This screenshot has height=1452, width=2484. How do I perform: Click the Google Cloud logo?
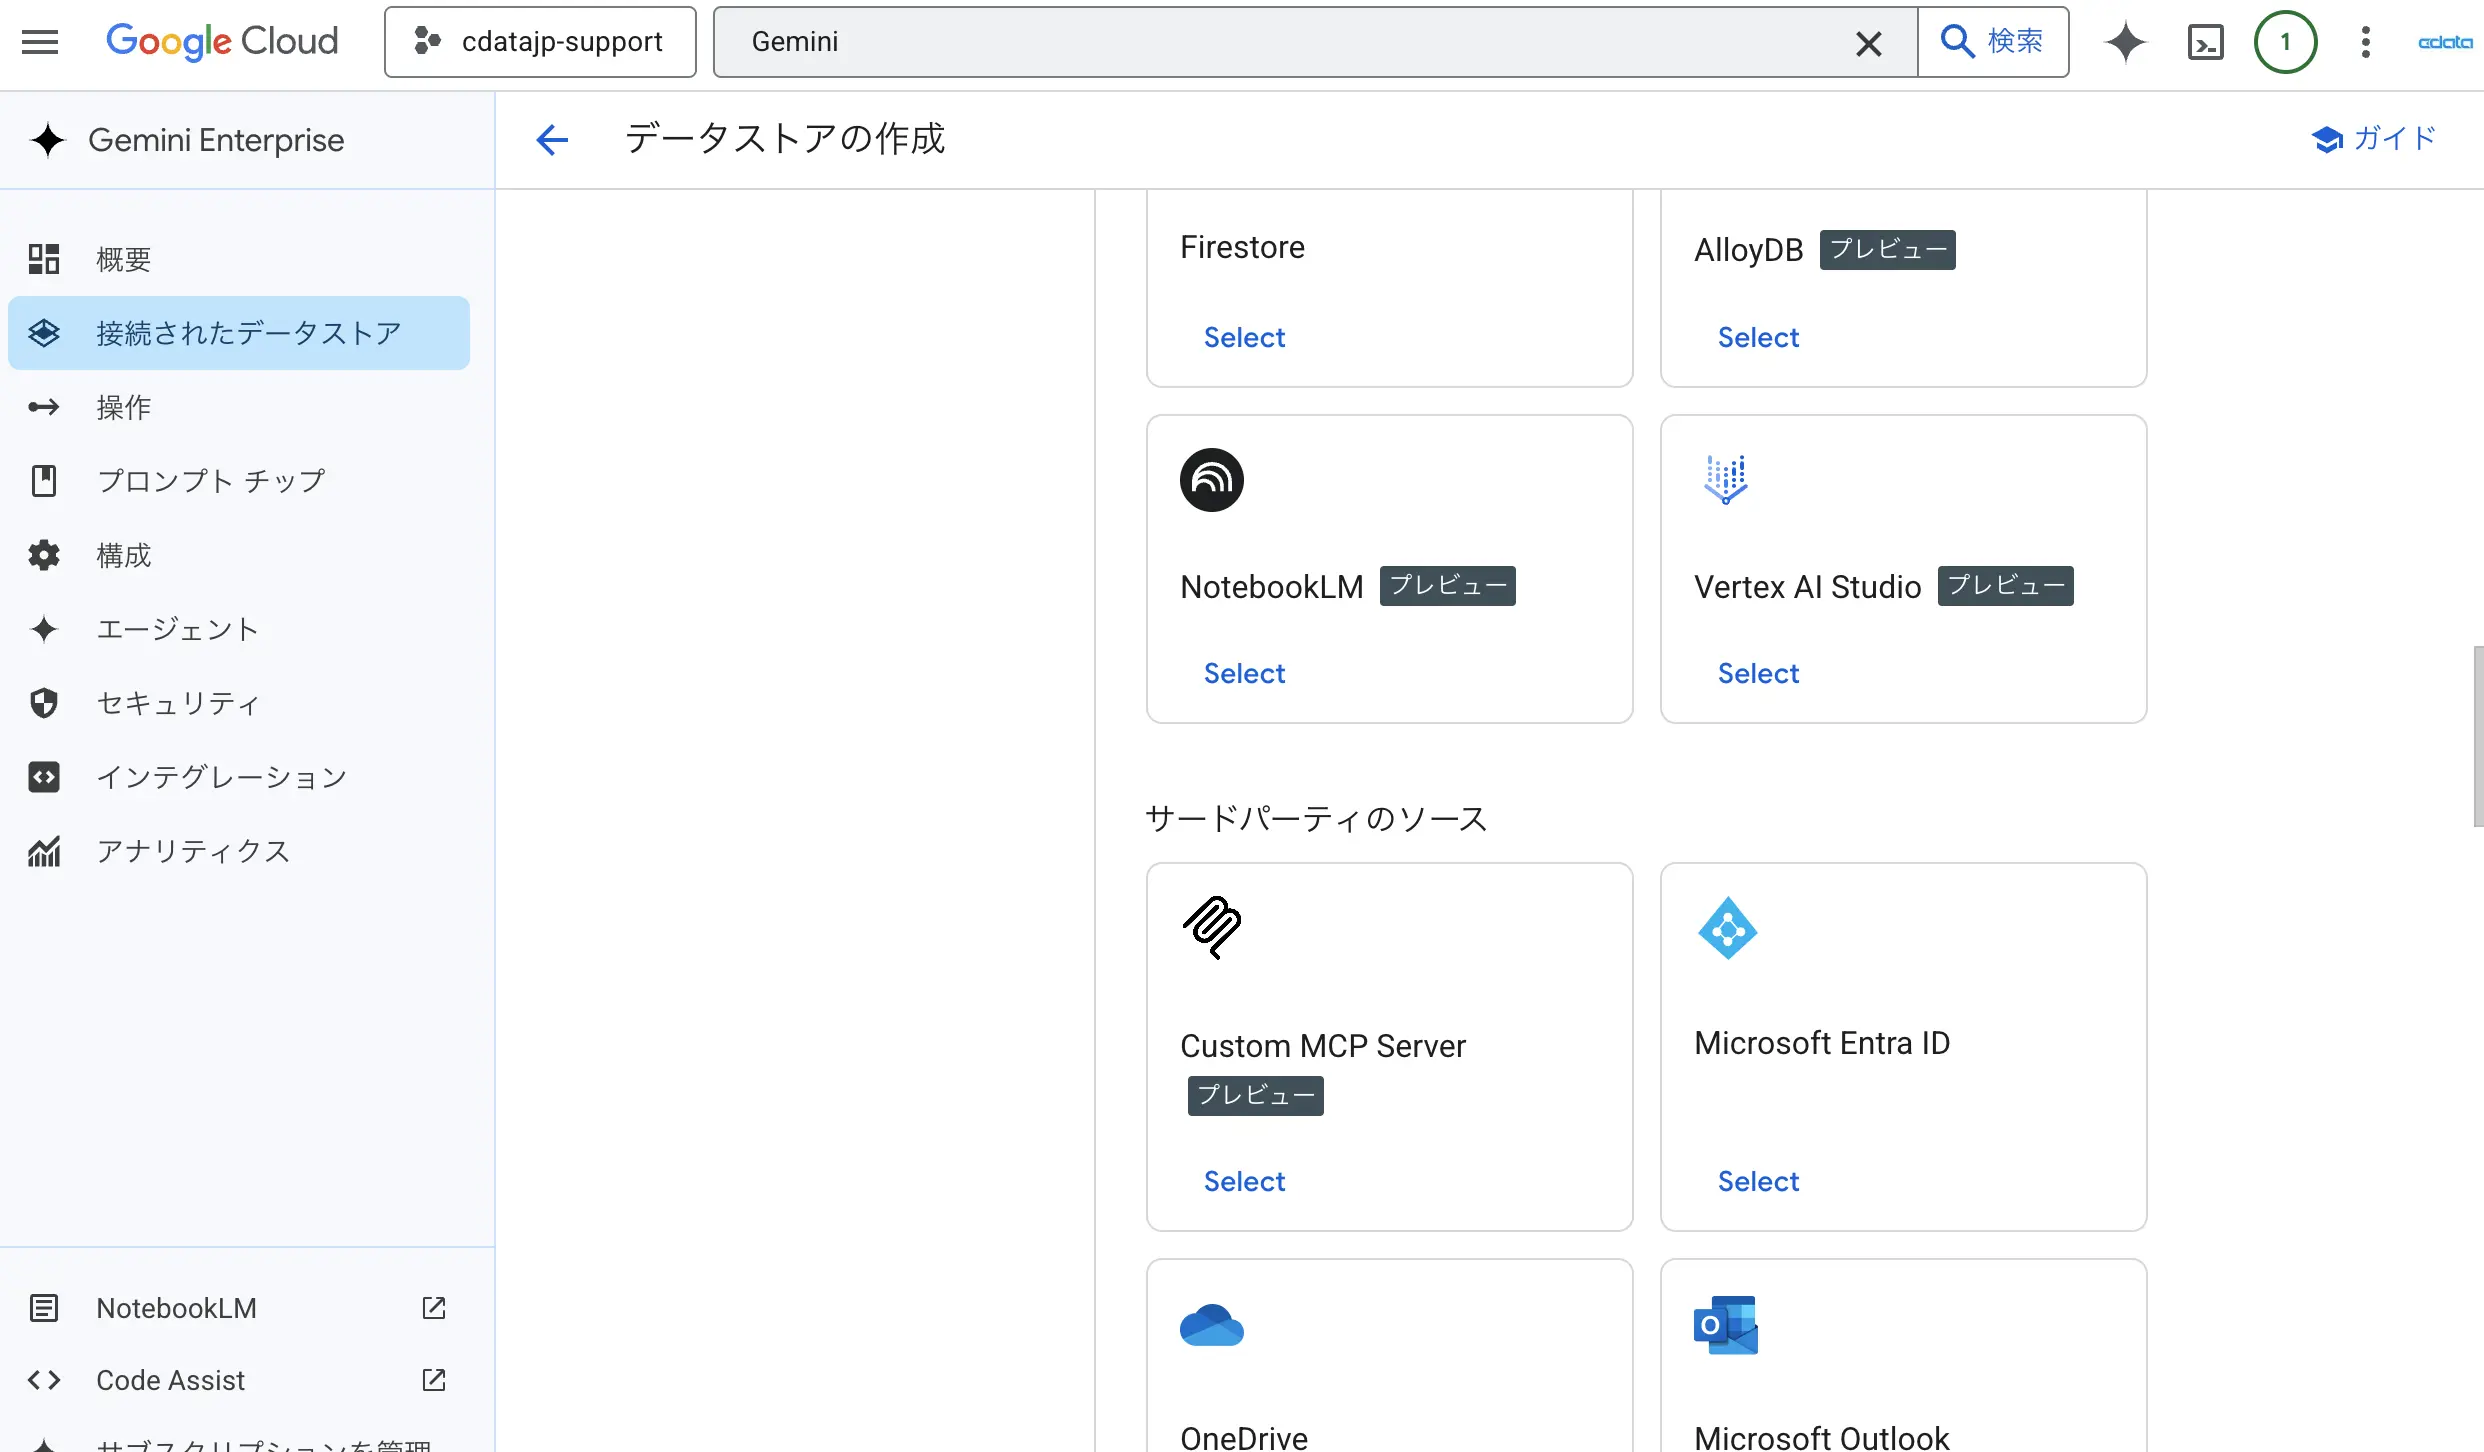tap(222, 42)
